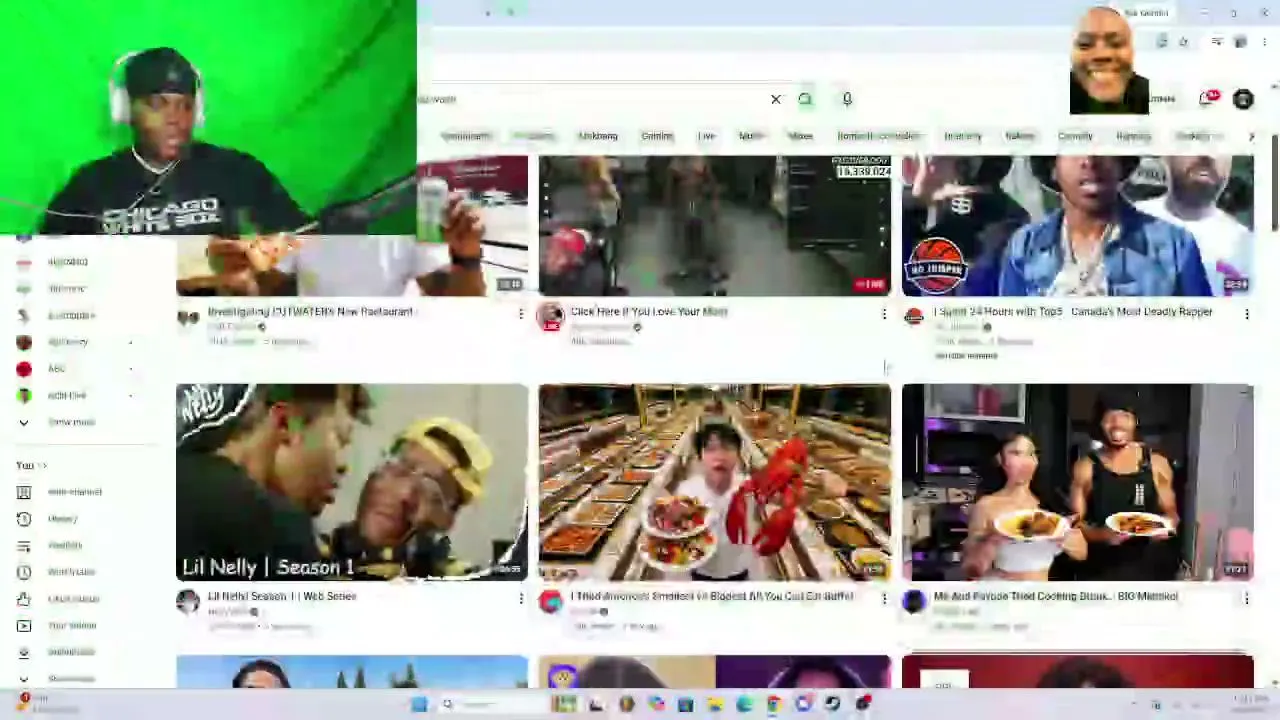Open channel avatar beside the Top5 rapper video

[913, 317]
